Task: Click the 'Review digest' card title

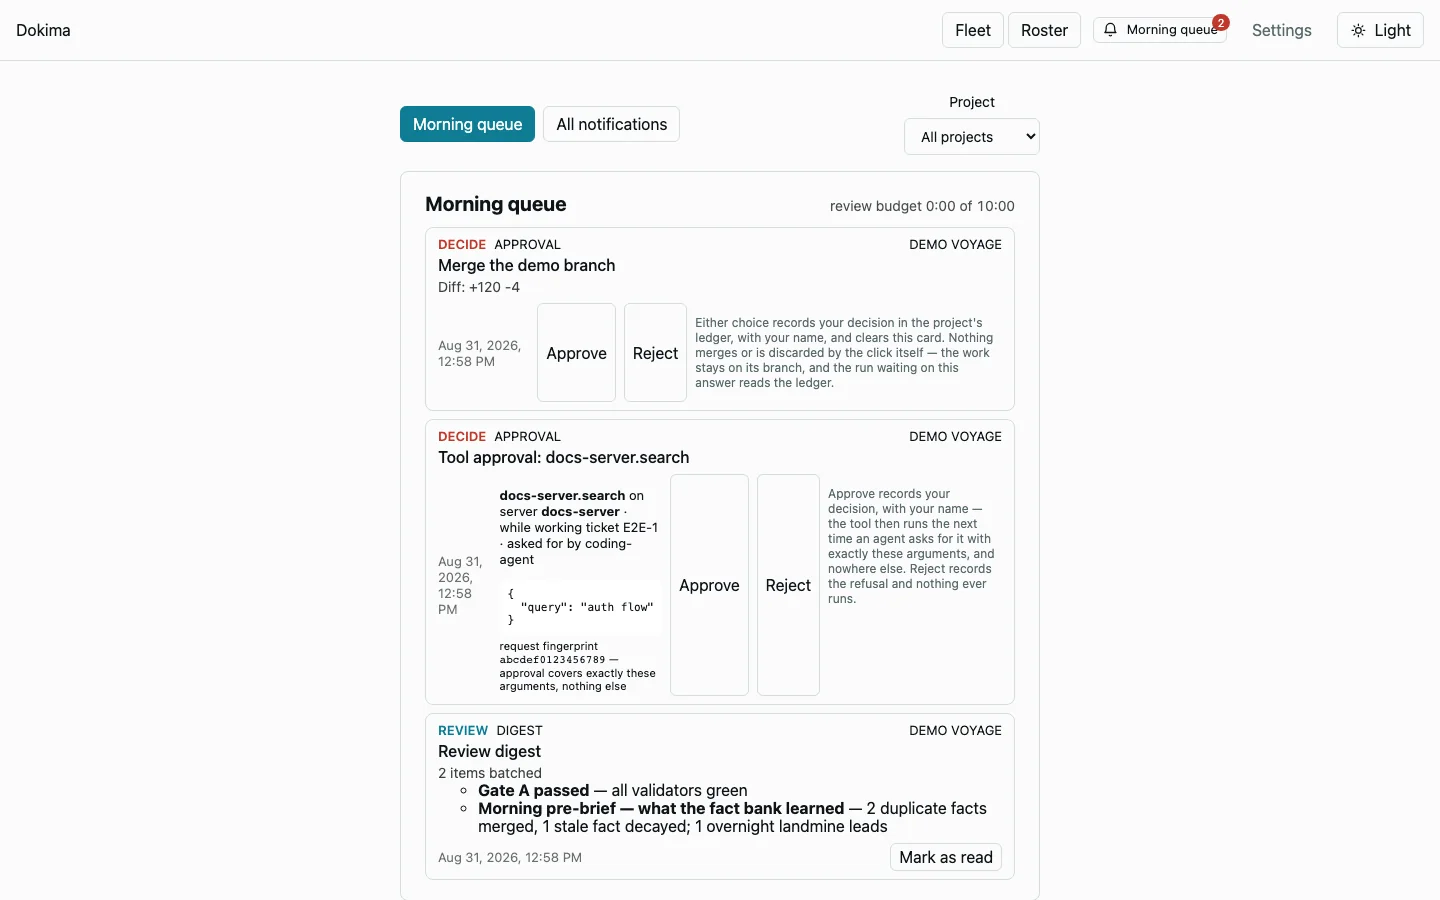Action: coord(489,751)
